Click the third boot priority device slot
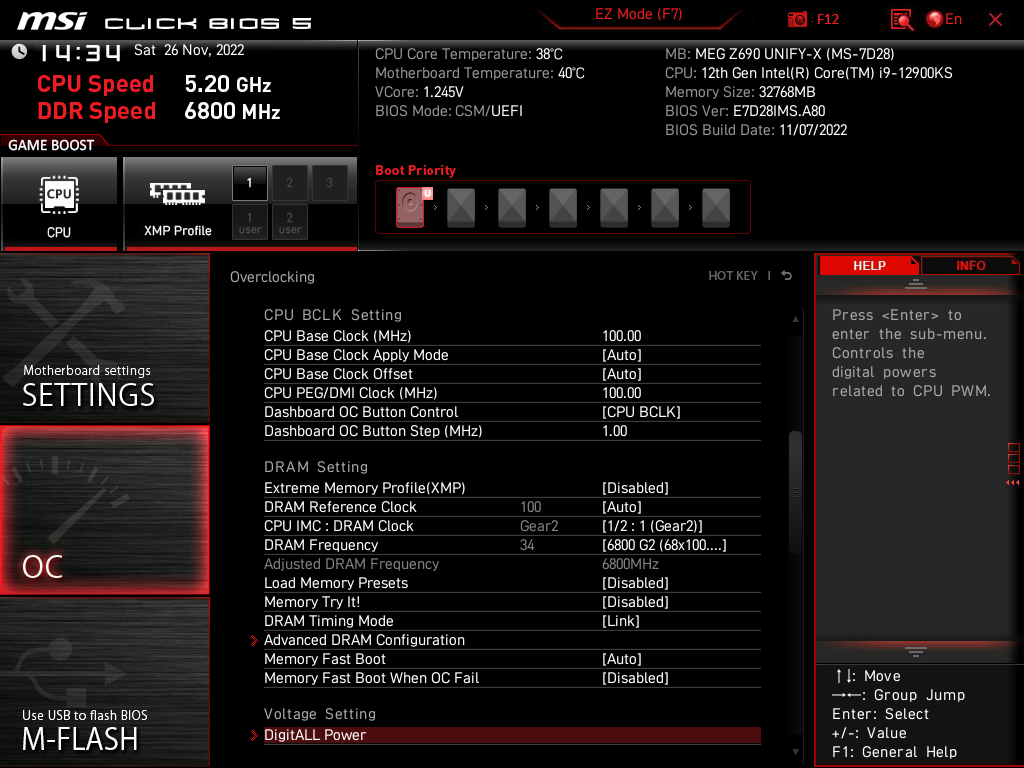Screen dimensions: 1024x768 (x=512, y=208)
